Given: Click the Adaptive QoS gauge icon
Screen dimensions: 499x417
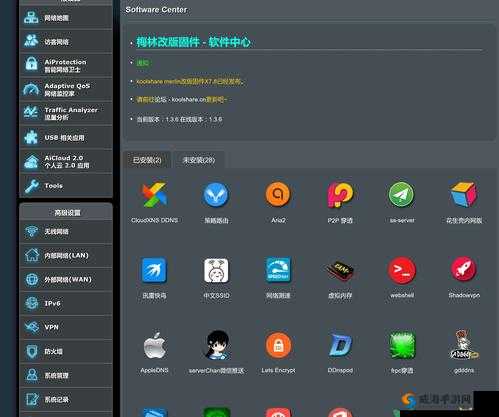Looking at the screenshot, I should pos(31,89).
